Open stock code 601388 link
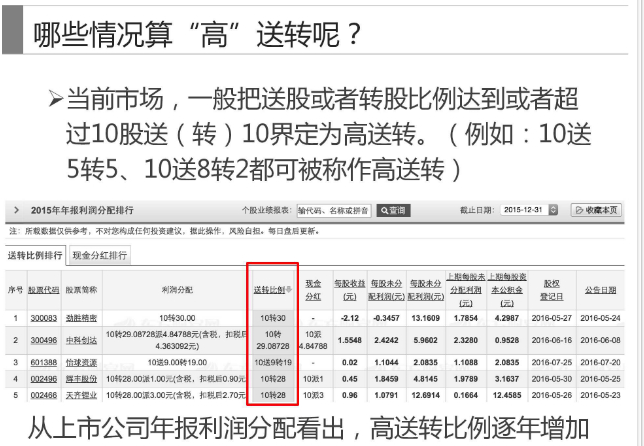 click(44, 363)
